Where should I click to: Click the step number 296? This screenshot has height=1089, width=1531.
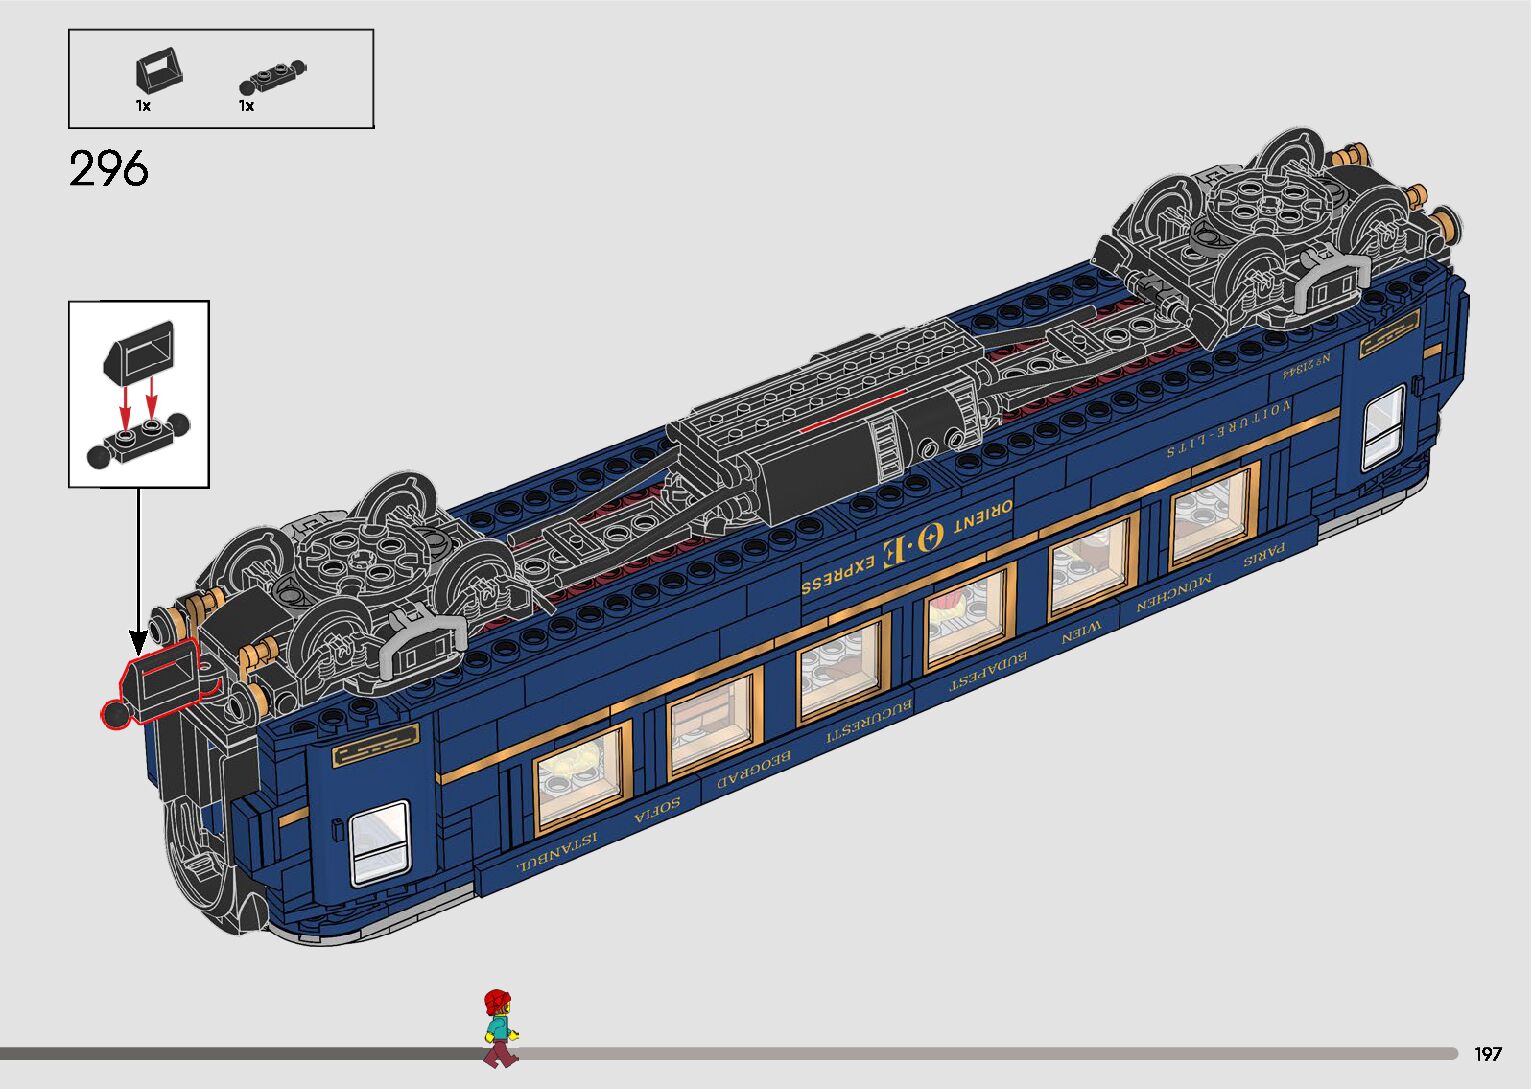click(109, 169)
